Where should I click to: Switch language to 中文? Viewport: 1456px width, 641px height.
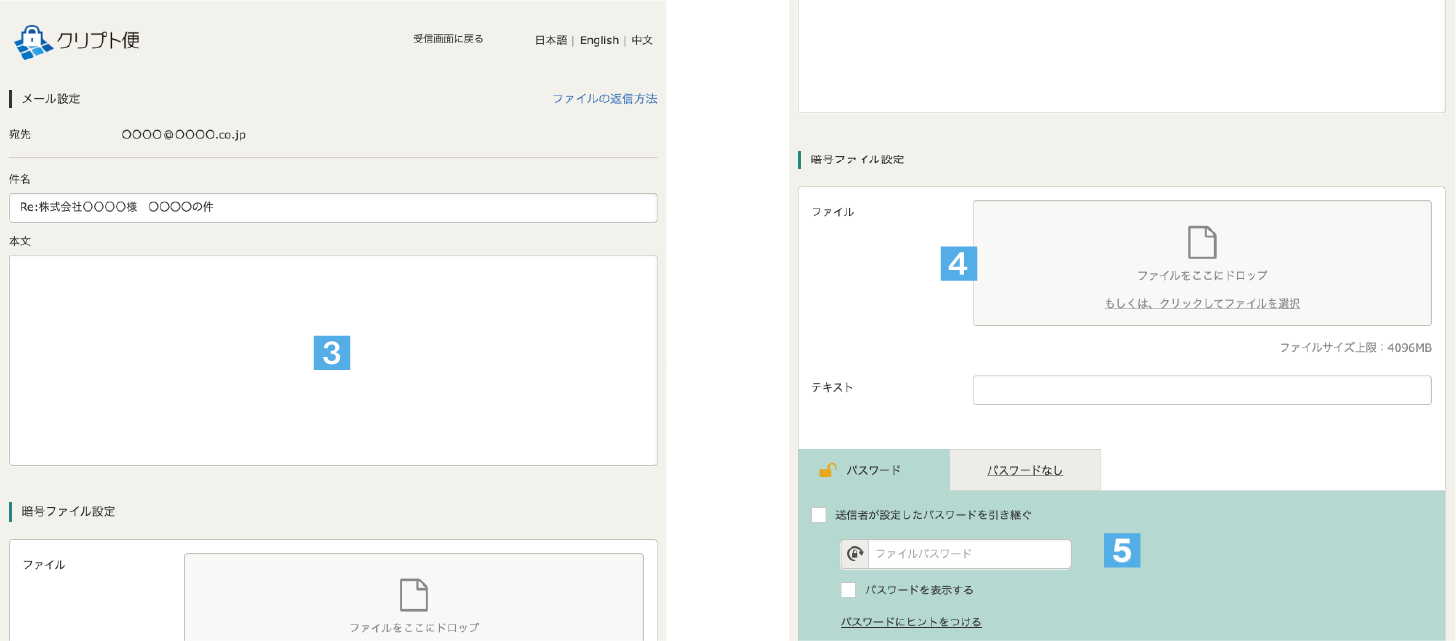[642, 40]
